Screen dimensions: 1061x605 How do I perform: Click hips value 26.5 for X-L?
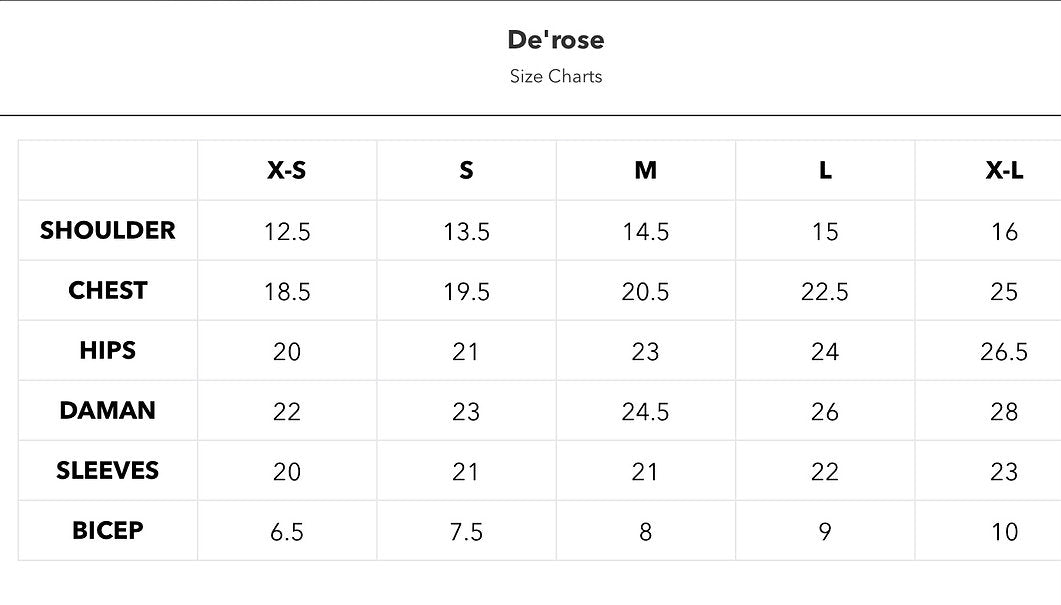click(x=1004, y=352)
